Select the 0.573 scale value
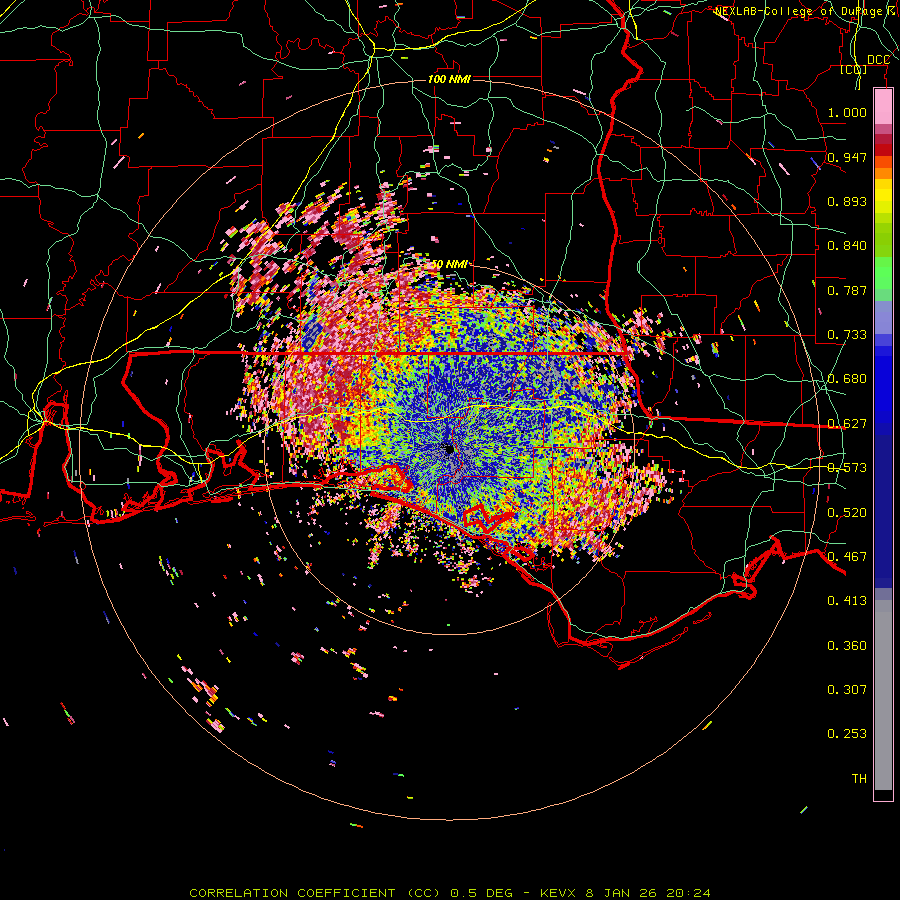Image resolution: width=900 pixels, height=900 pixels. click(x=847, y=468)
